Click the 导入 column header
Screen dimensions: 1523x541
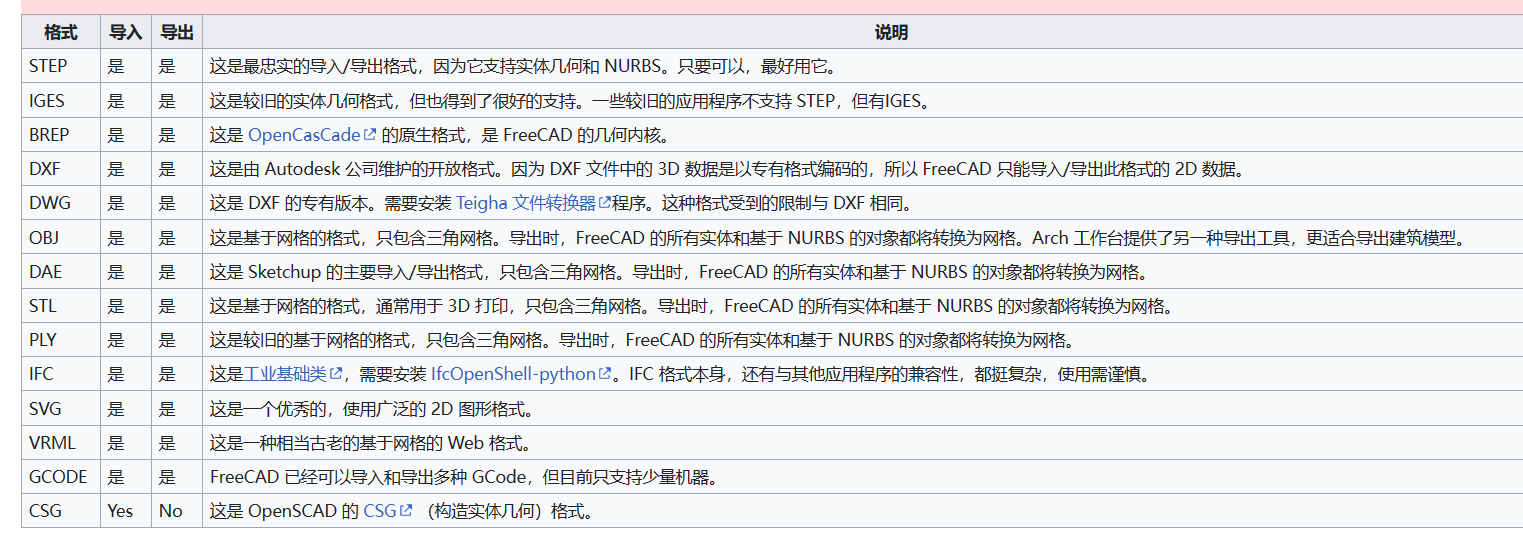pyautogui.click(x=125, y=32)
